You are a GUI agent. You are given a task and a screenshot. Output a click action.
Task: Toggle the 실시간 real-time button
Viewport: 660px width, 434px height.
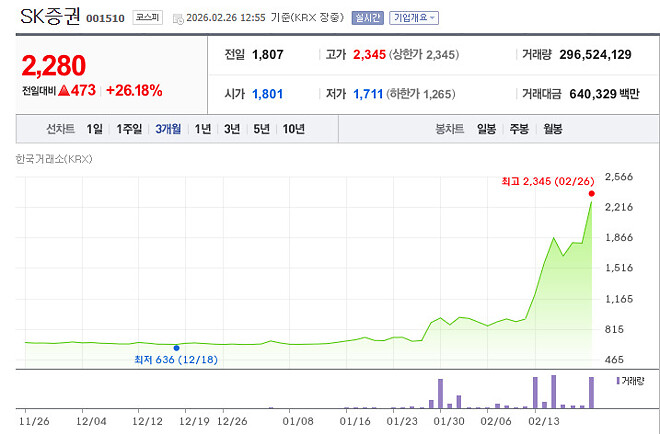tap(367, 18)
